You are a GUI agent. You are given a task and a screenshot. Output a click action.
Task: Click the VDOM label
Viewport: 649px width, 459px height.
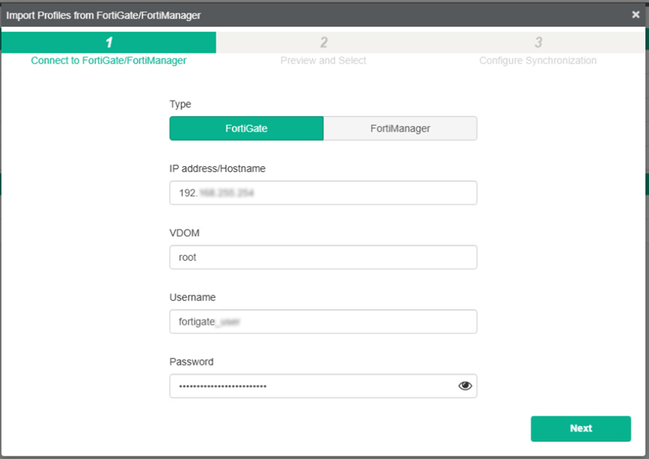tap(184, 233)
